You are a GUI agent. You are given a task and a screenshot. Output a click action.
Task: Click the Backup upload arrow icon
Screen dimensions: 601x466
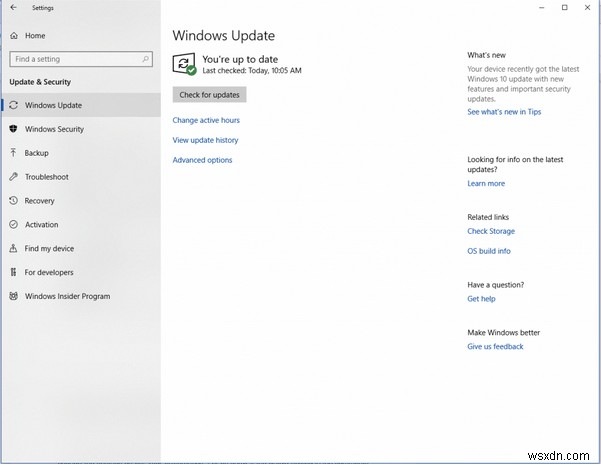tap(13, 153)
